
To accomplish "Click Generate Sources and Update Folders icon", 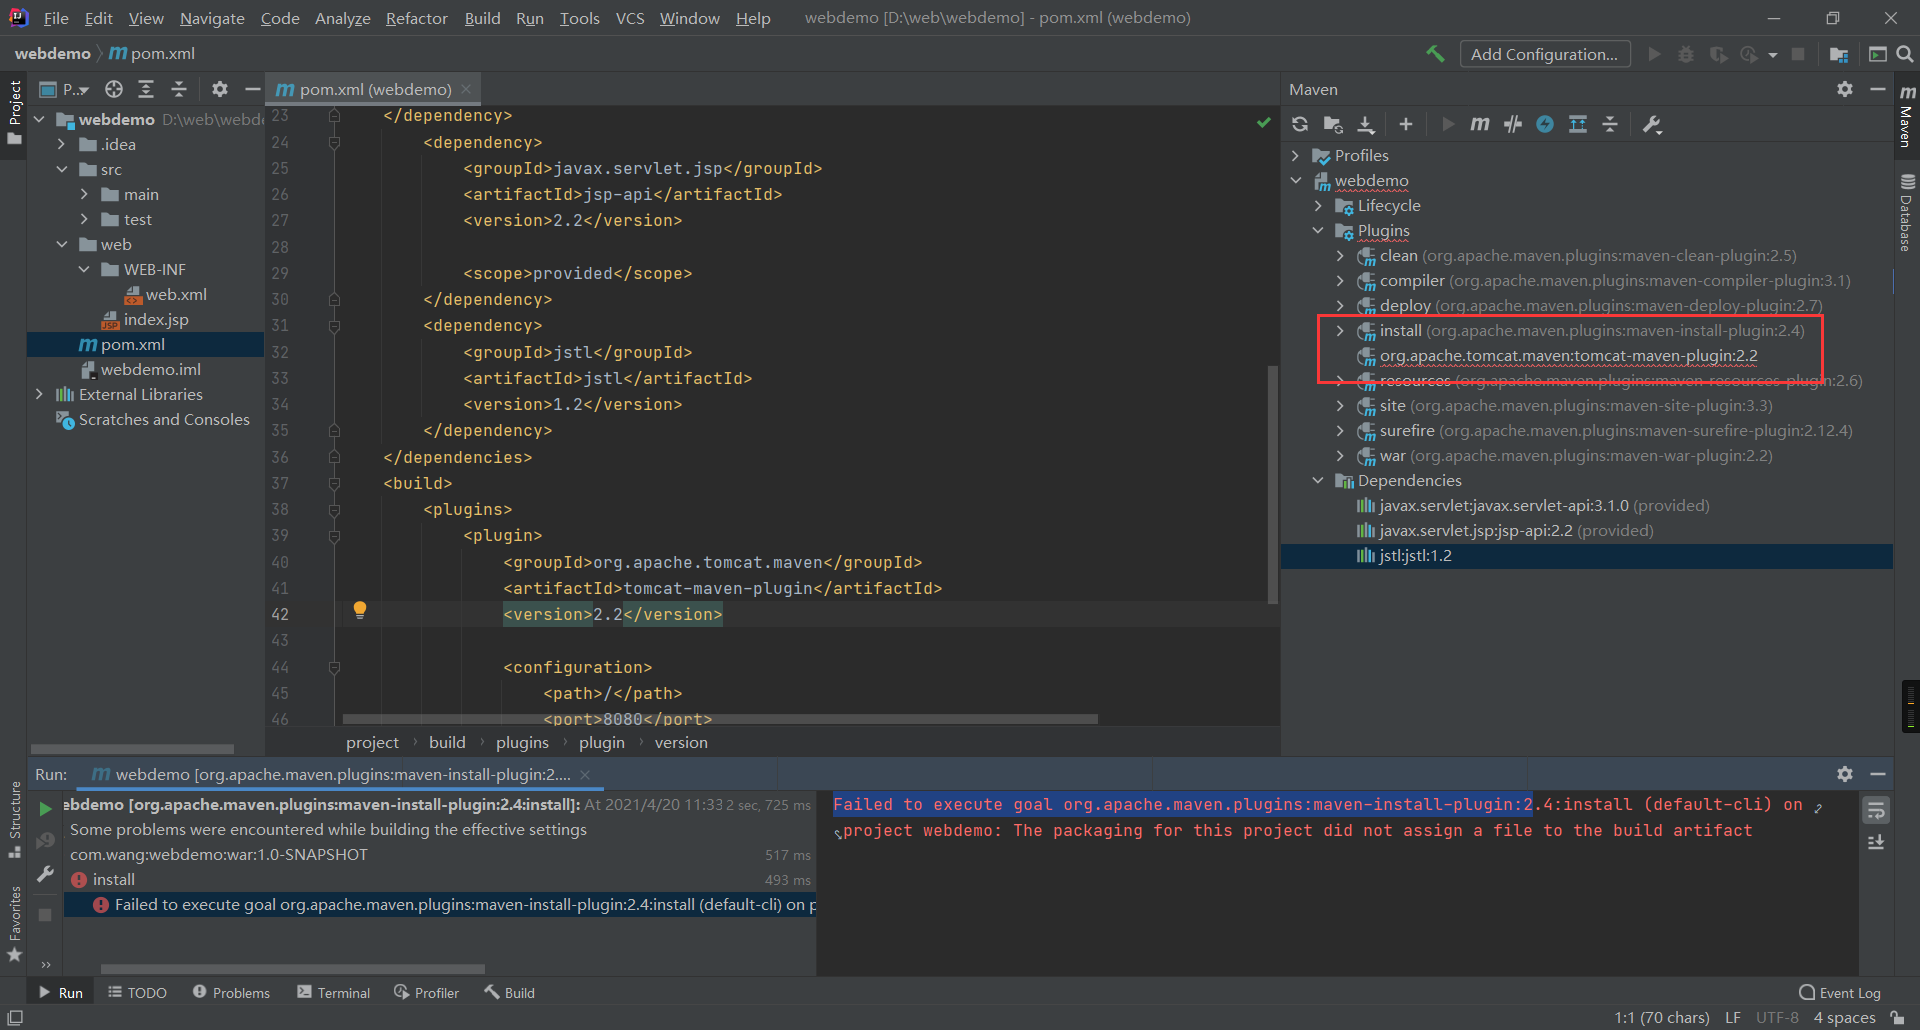I will point(1333,124).
